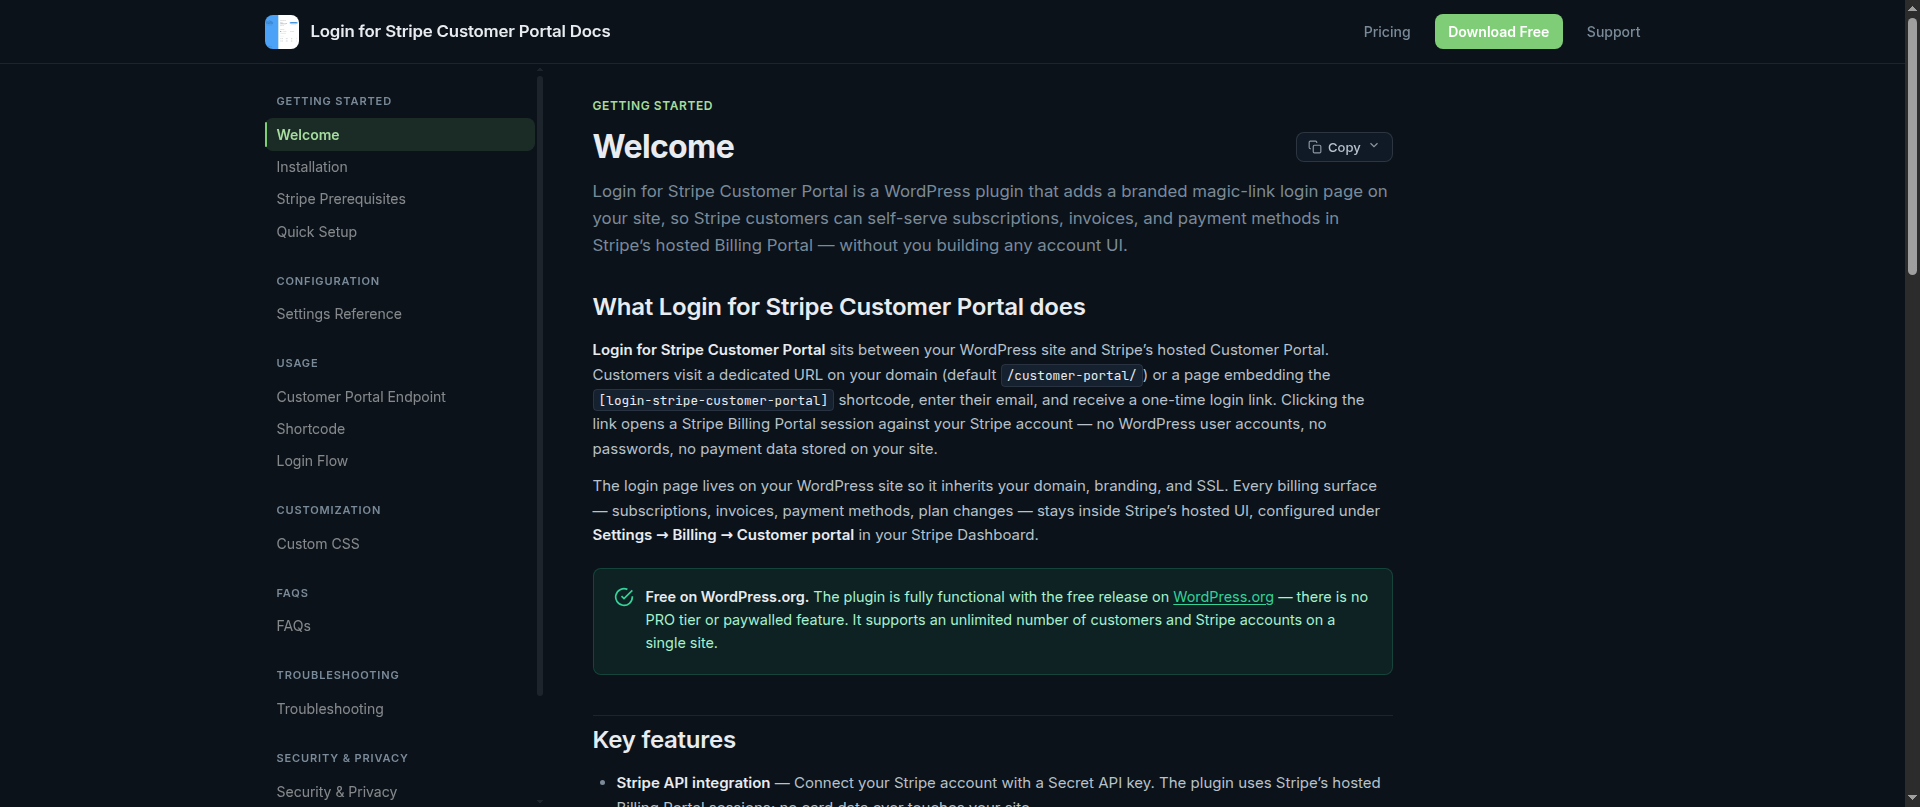Click the GETTING STARTED sidebar heading

(334, 101)
